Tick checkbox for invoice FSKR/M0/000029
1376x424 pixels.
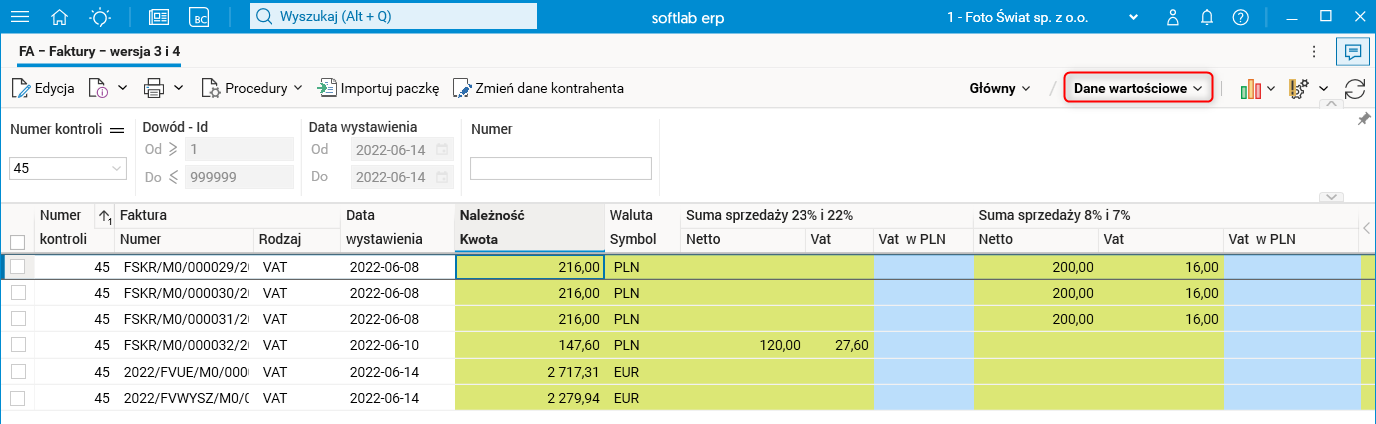(x=17, y=267)
